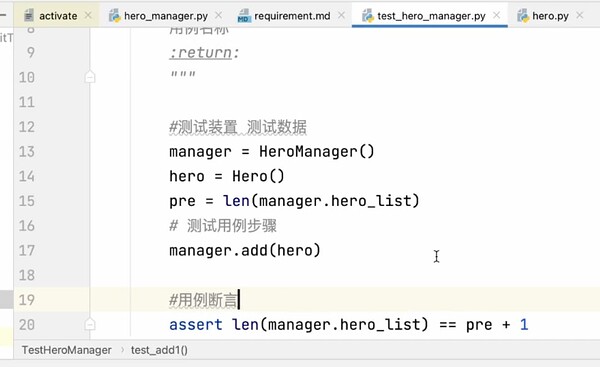600x367 pixels.
Task: Select TestHeroManager in the breadcrumb bar
Action: tap(67, 350)
